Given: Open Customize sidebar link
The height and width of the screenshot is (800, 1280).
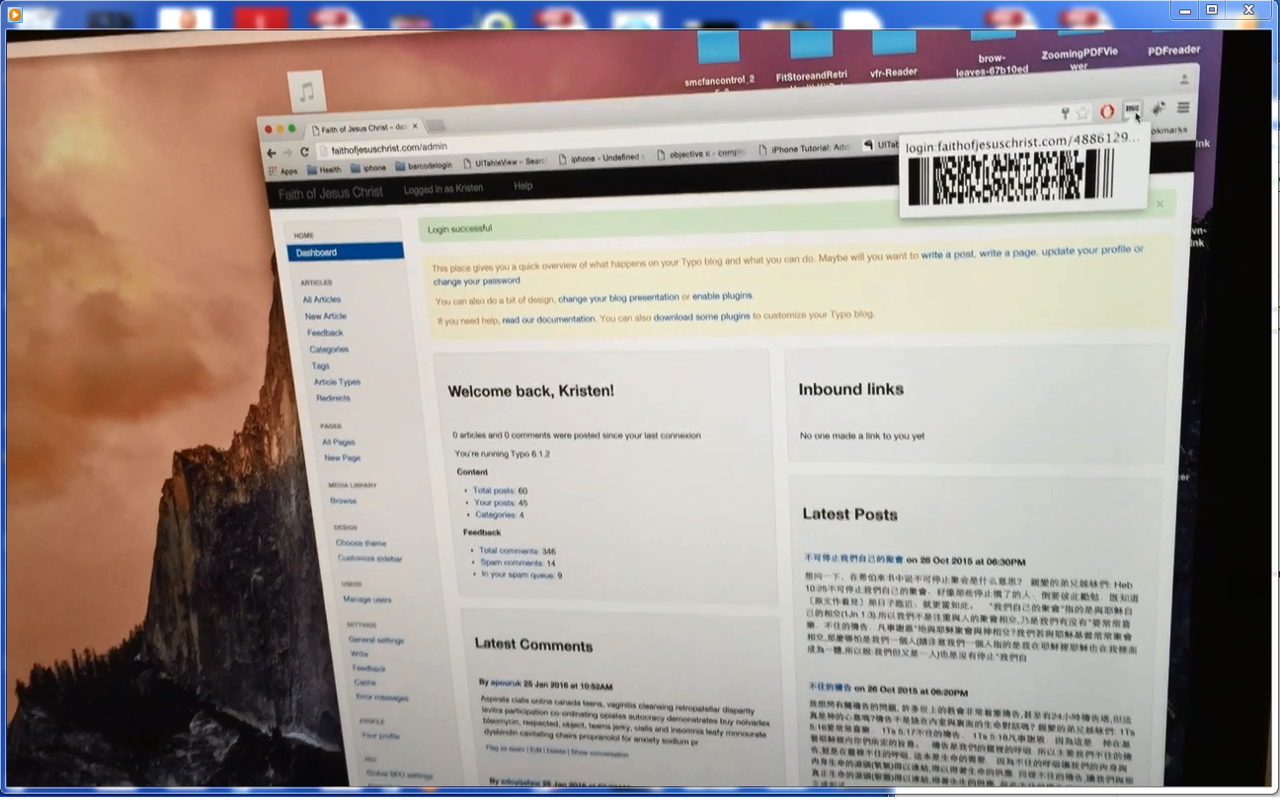Looking at the screenshot, I should (370, 558).
